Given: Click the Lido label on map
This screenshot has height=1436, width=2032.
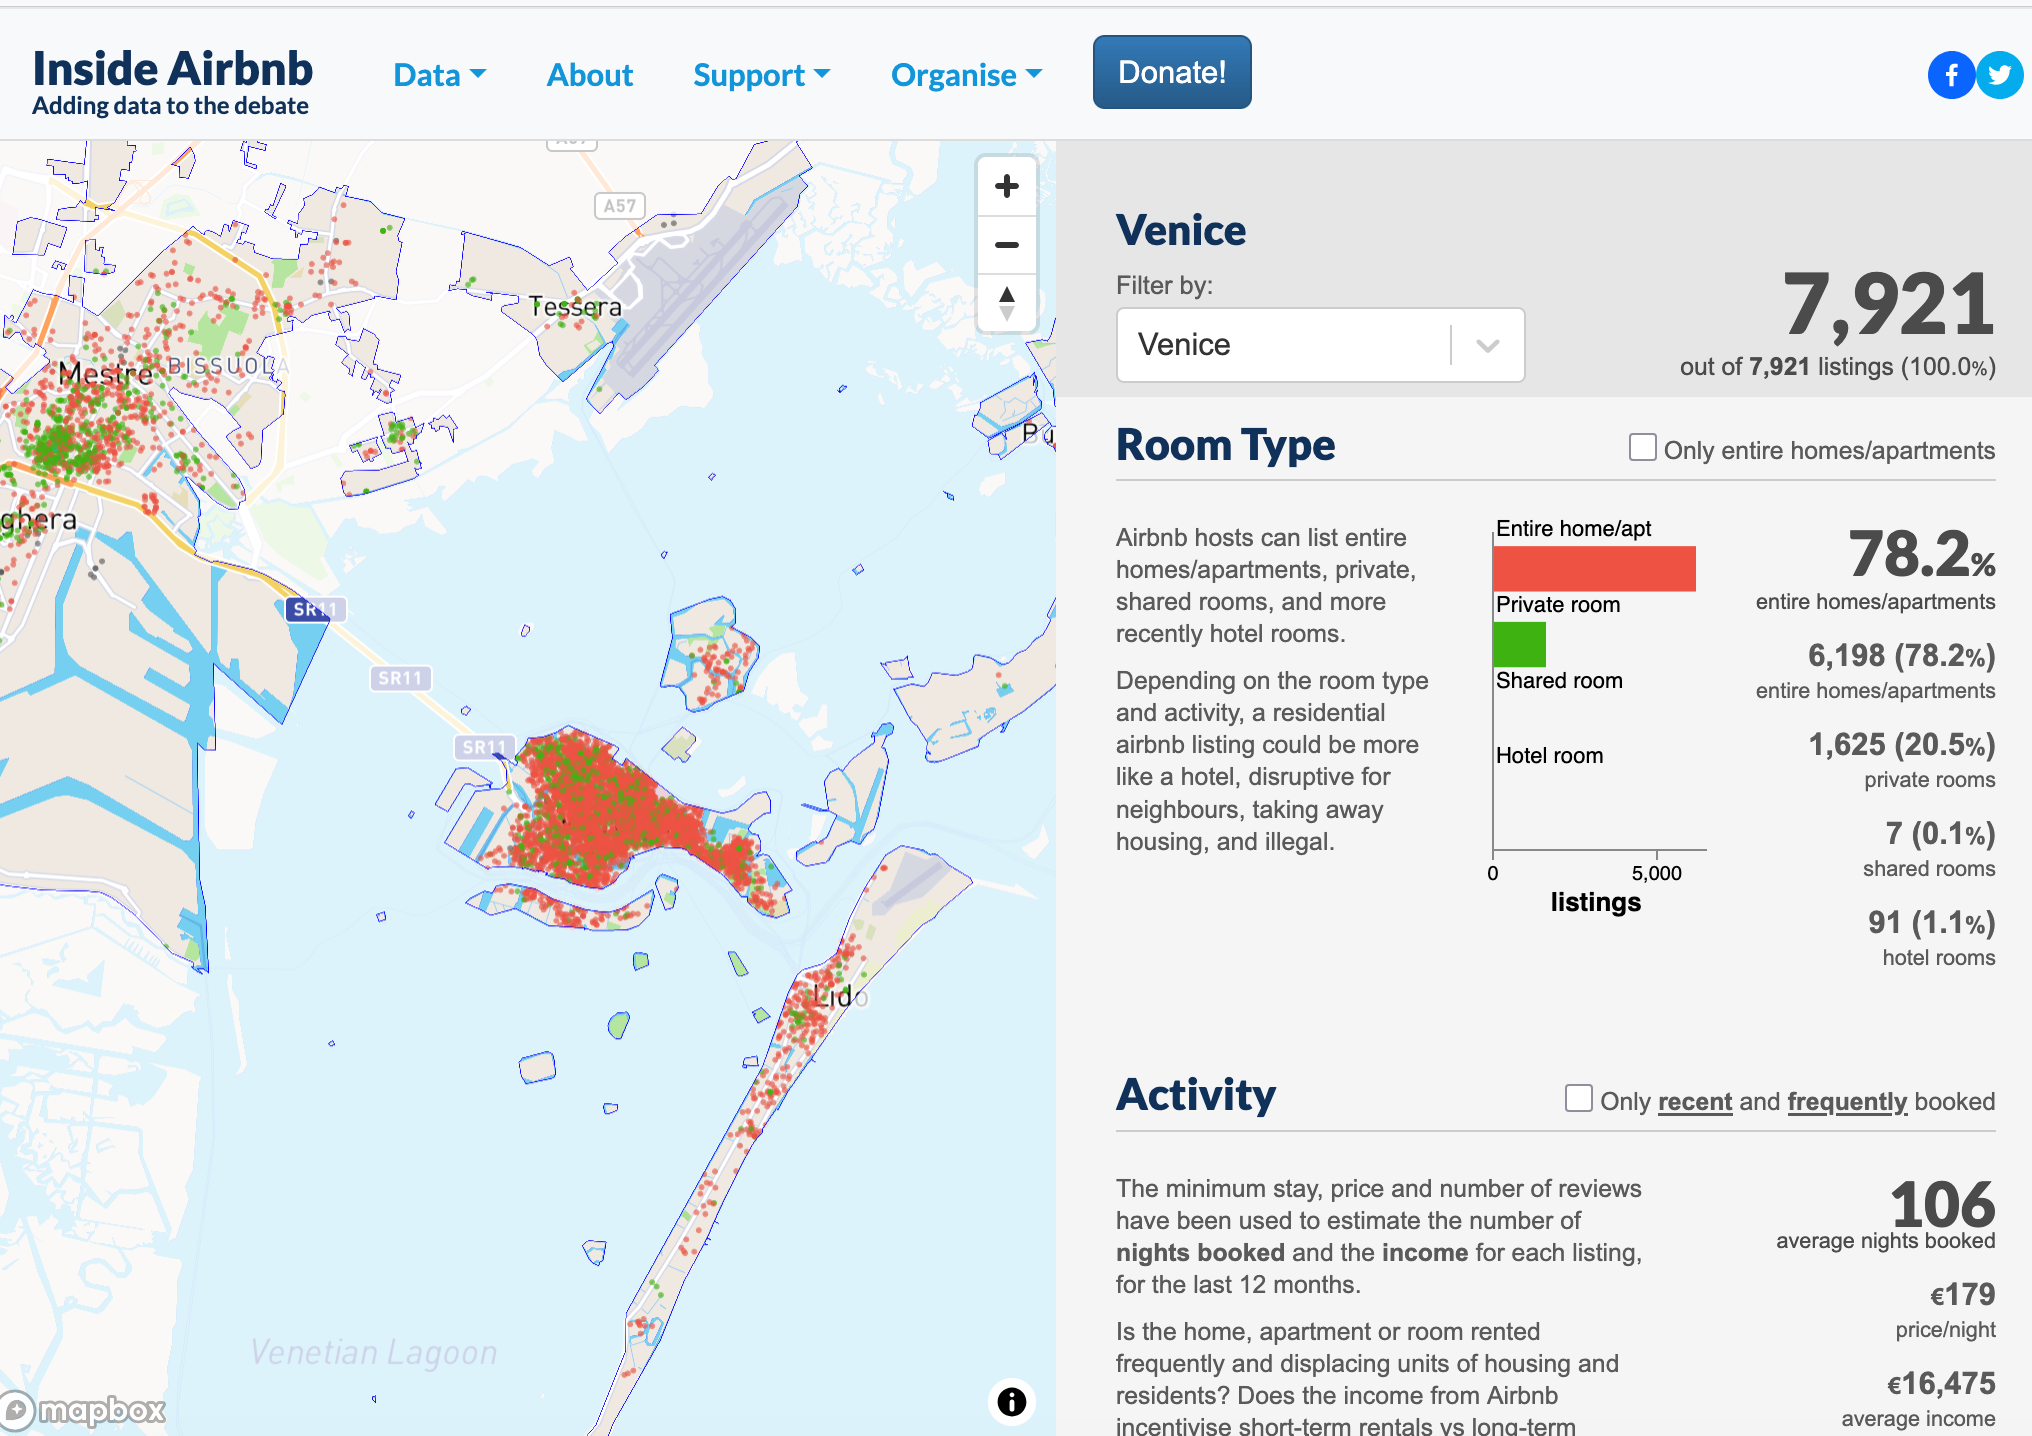Looking at the screenshot, I should [x=840, y=996].
